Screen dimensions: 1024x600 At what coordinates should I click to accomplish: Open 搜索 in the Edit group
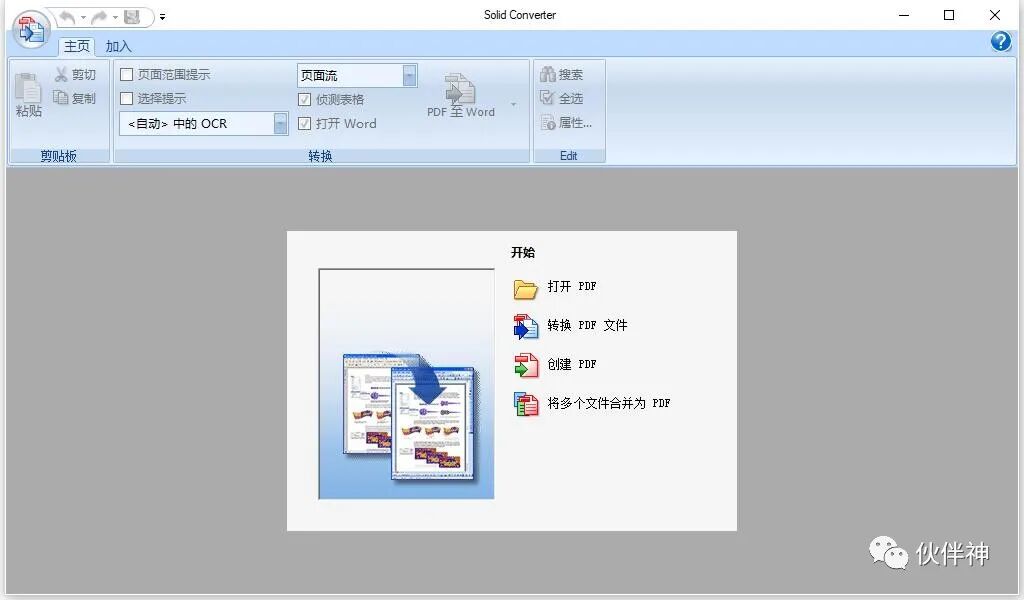[x=549, y=74]
